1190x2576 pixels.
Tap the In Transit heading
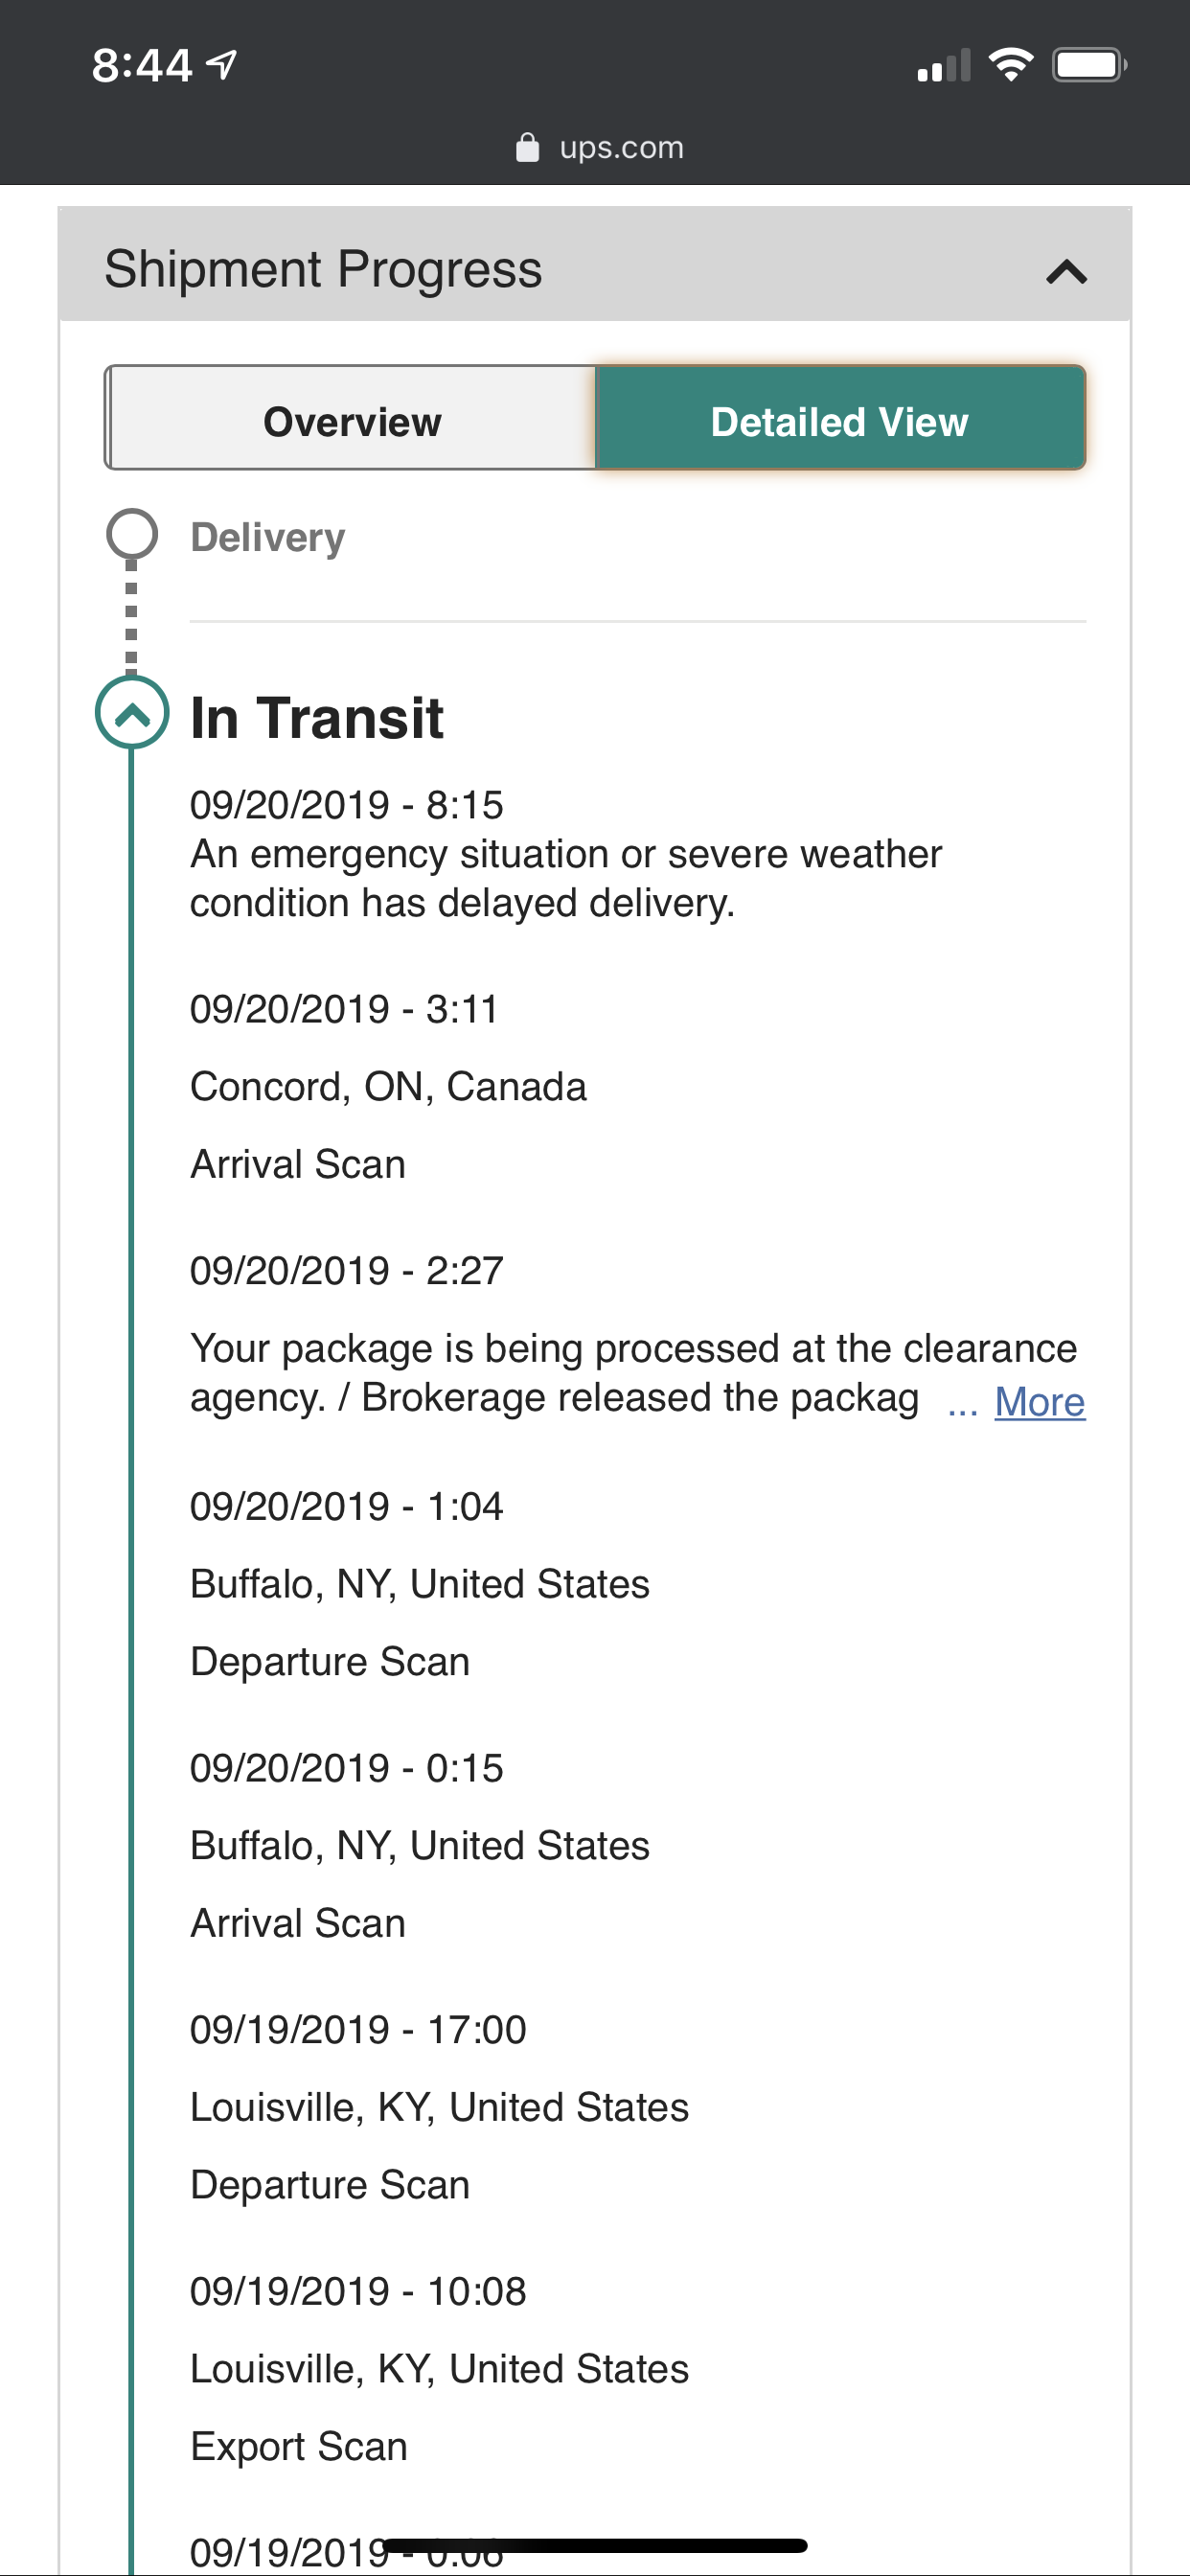tap(316, 718)
